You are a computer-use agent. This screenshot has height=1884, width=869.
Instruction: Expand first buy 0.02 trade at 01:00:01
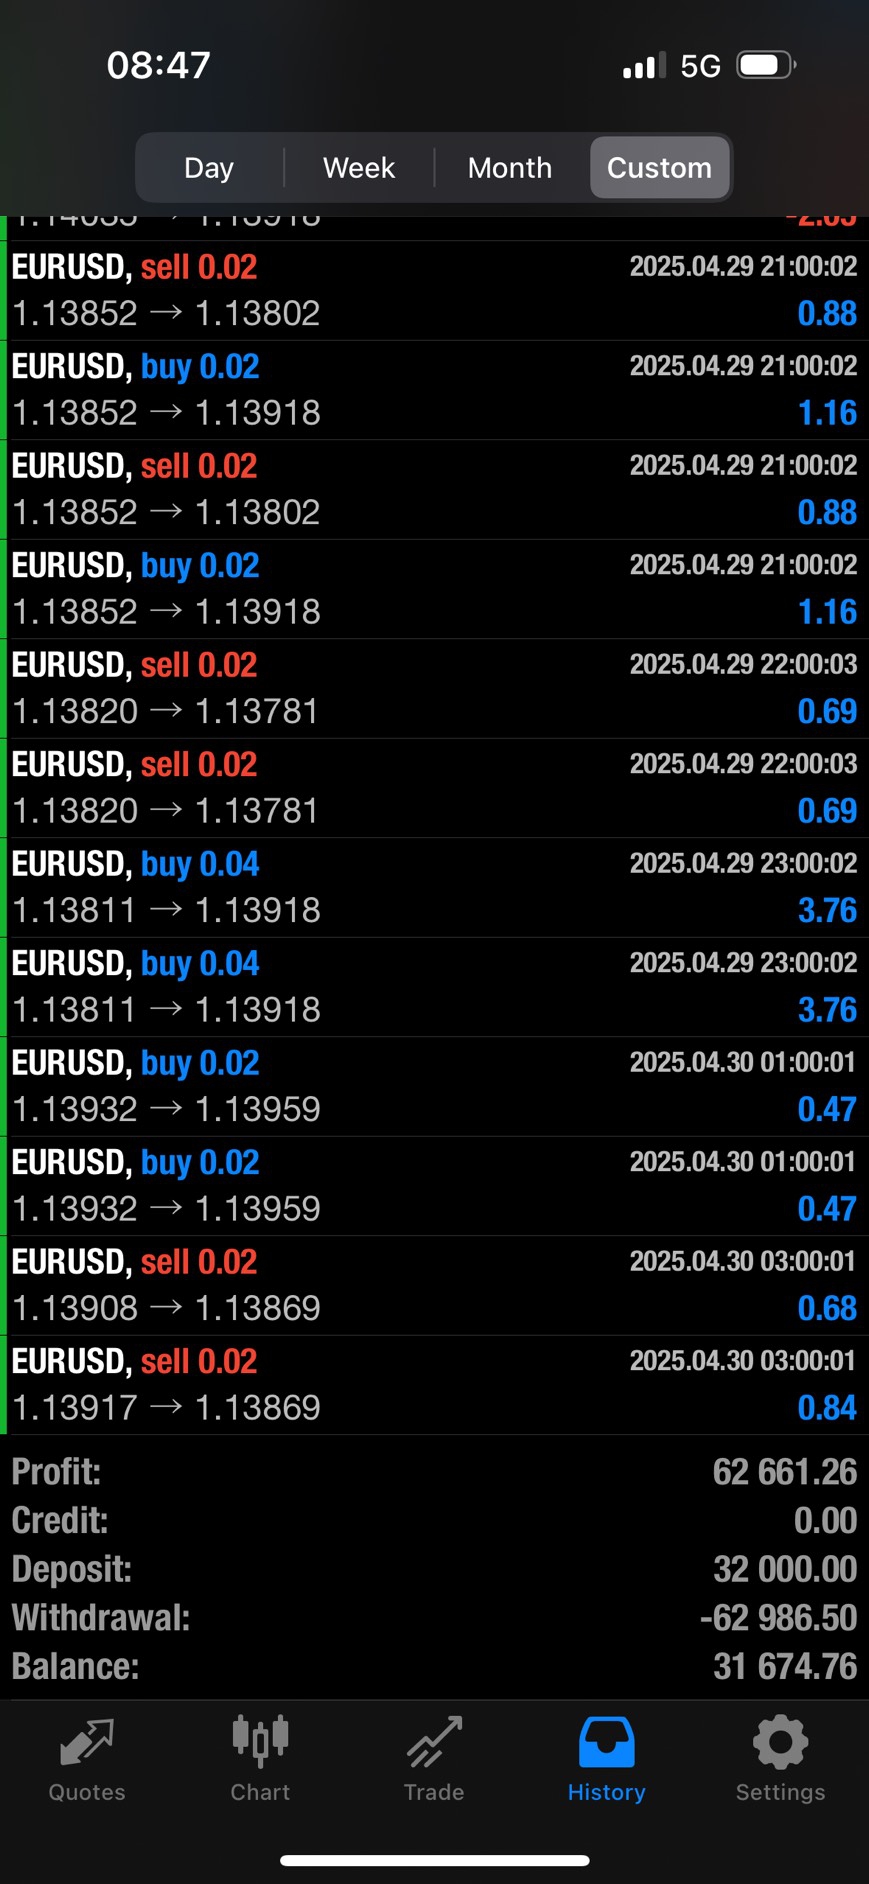(x=434, y=1086)
